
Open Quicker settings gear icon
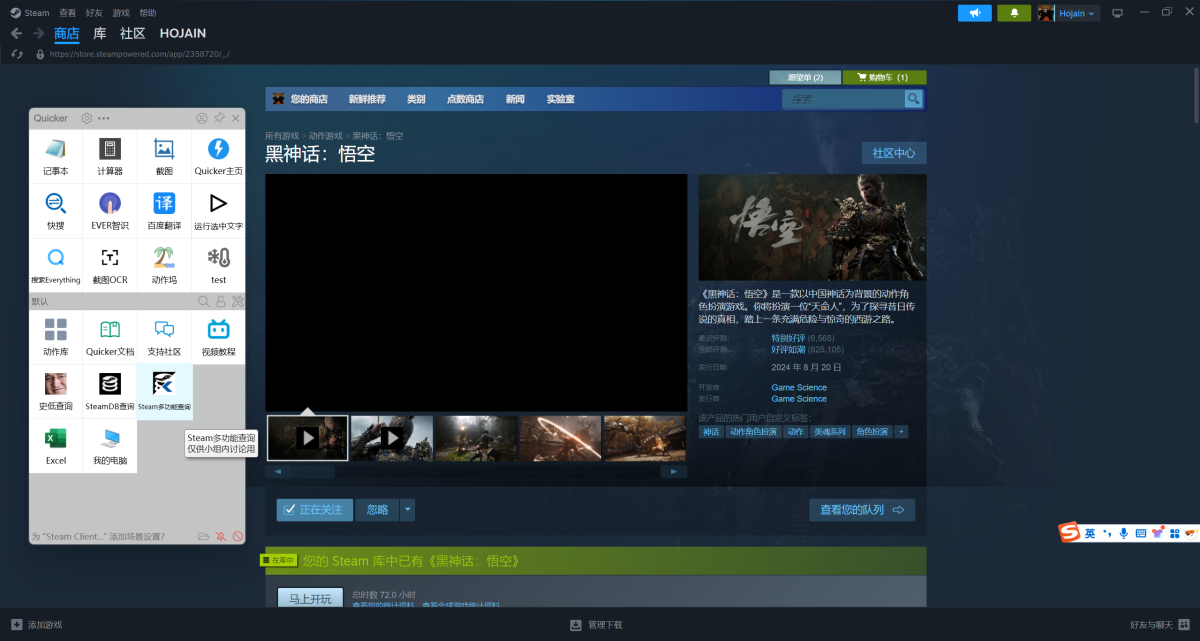click(87, 118)
